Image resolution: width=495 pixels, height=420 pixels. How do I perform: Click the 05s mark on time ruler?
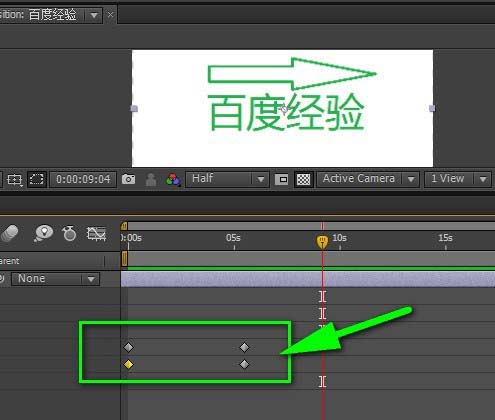click(x=233, y=238)
